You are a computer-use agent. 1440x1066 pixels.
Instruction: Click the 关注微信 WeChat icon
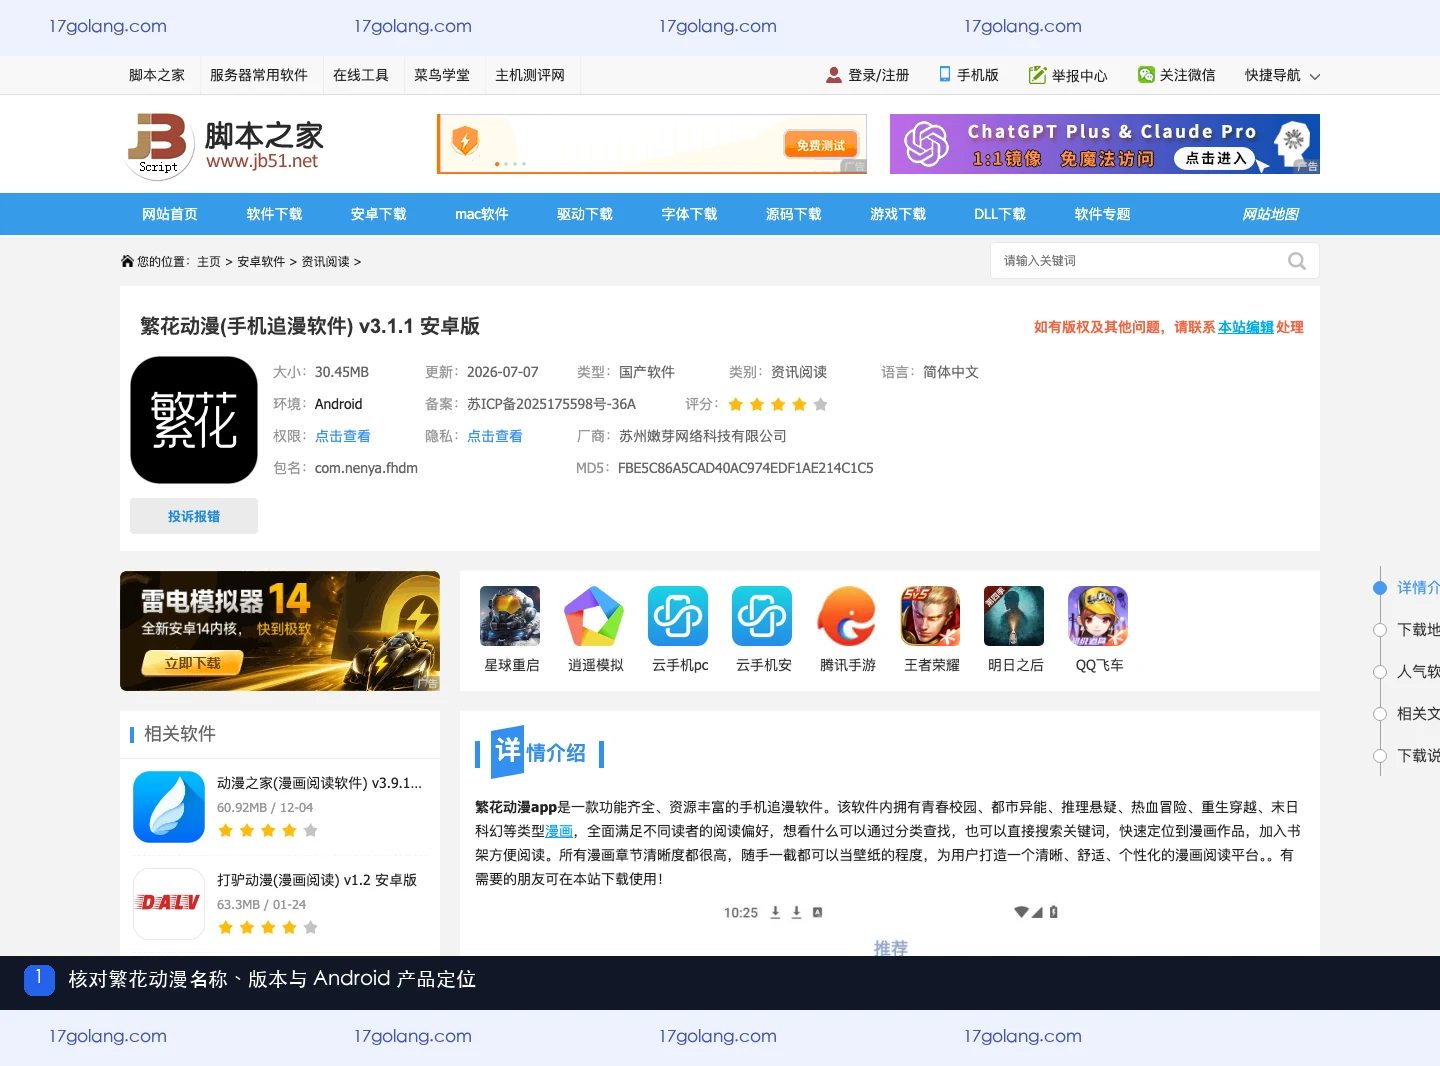pyautogui.click(x=1146, y=75)
